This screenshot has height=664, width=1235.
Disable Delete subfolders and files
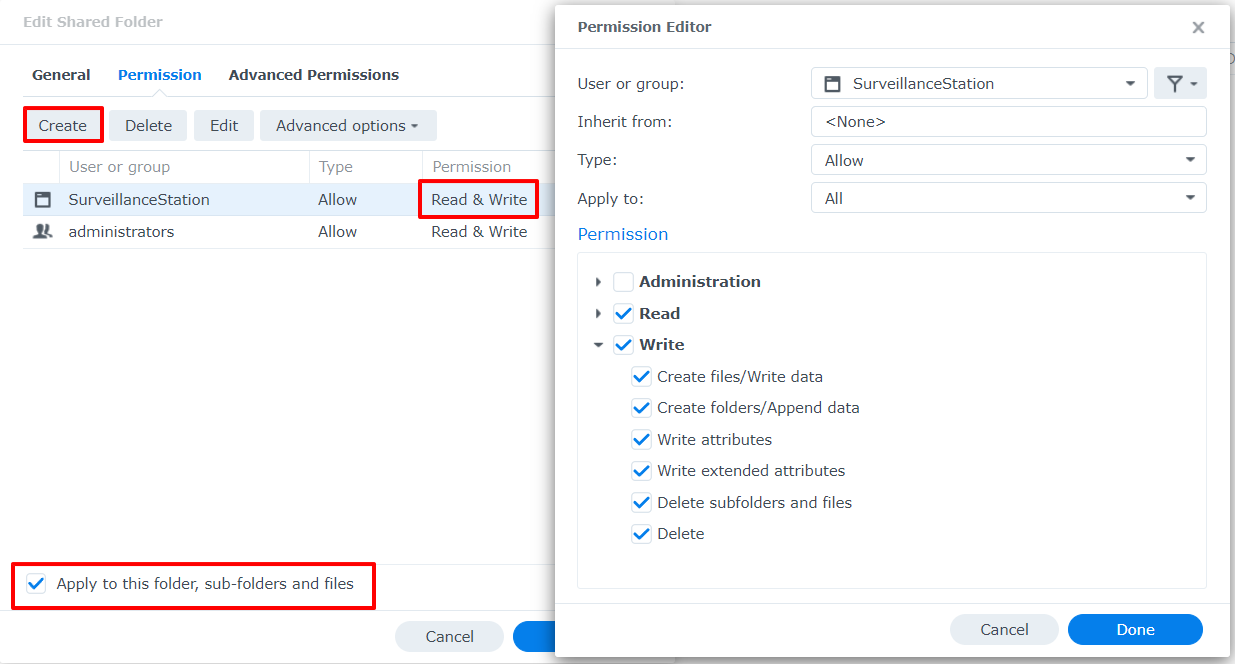[x=641, y=502]
